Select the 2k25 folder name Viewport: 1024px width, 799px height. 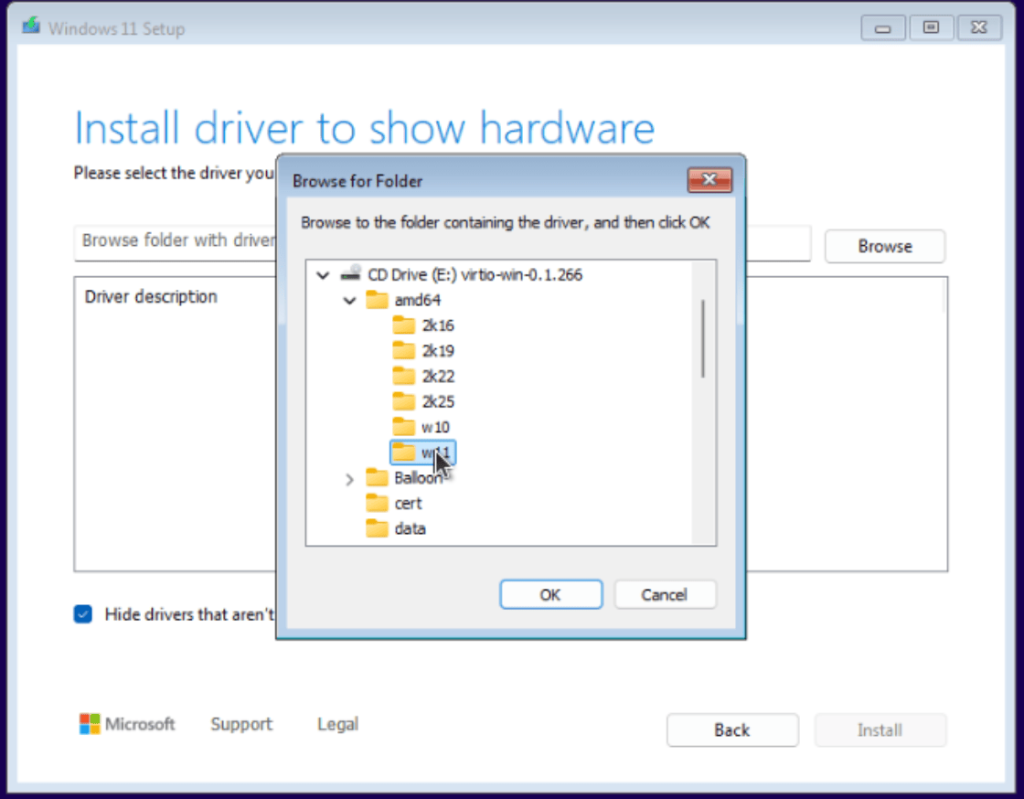(x=438, y=402)
